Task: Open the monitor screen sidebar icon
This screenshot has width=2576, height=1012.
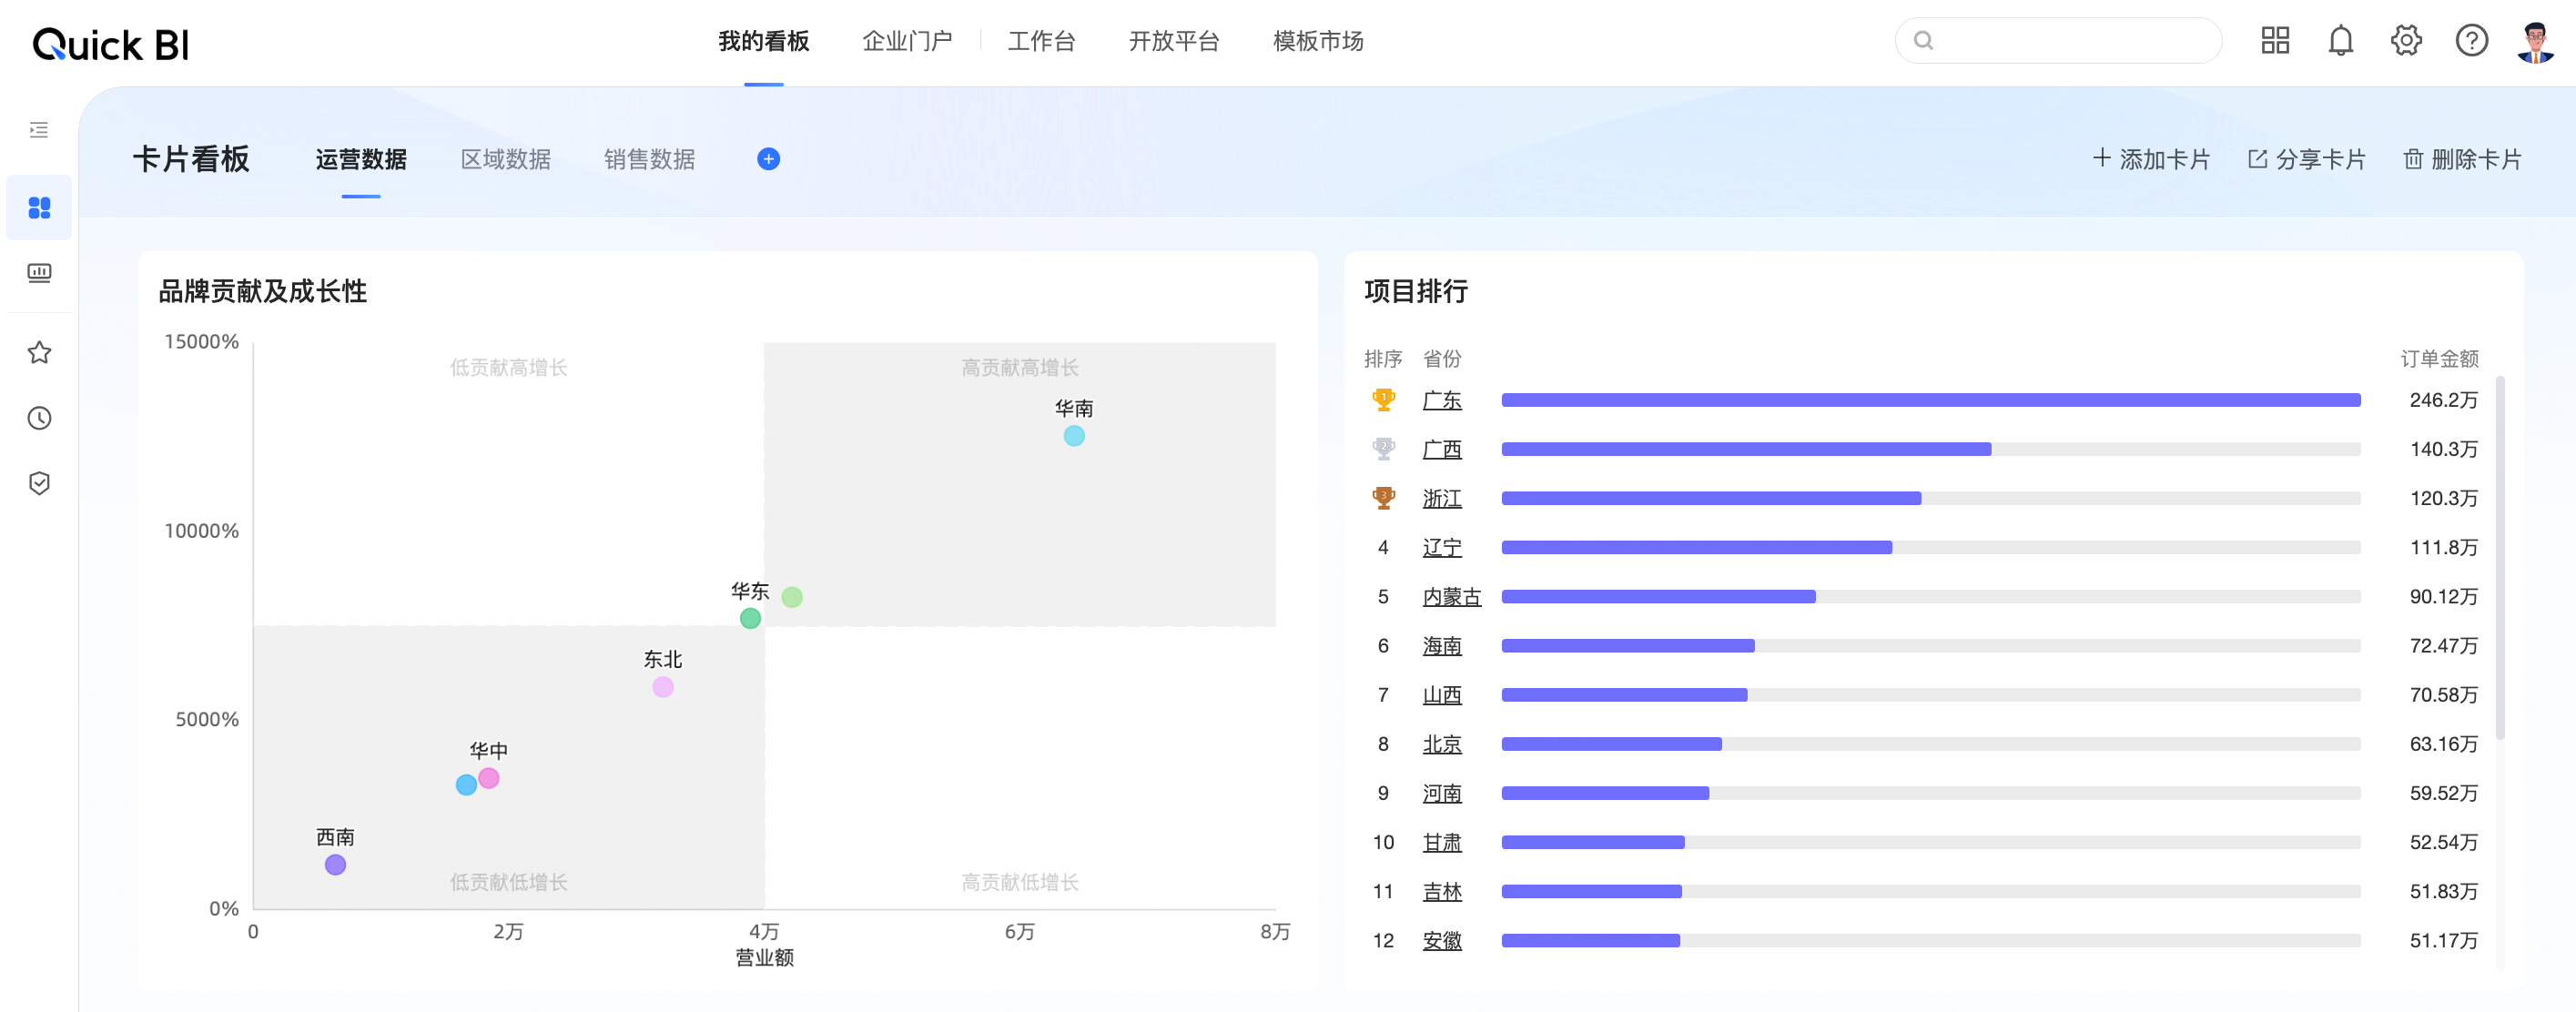Action: pos(39,273)
